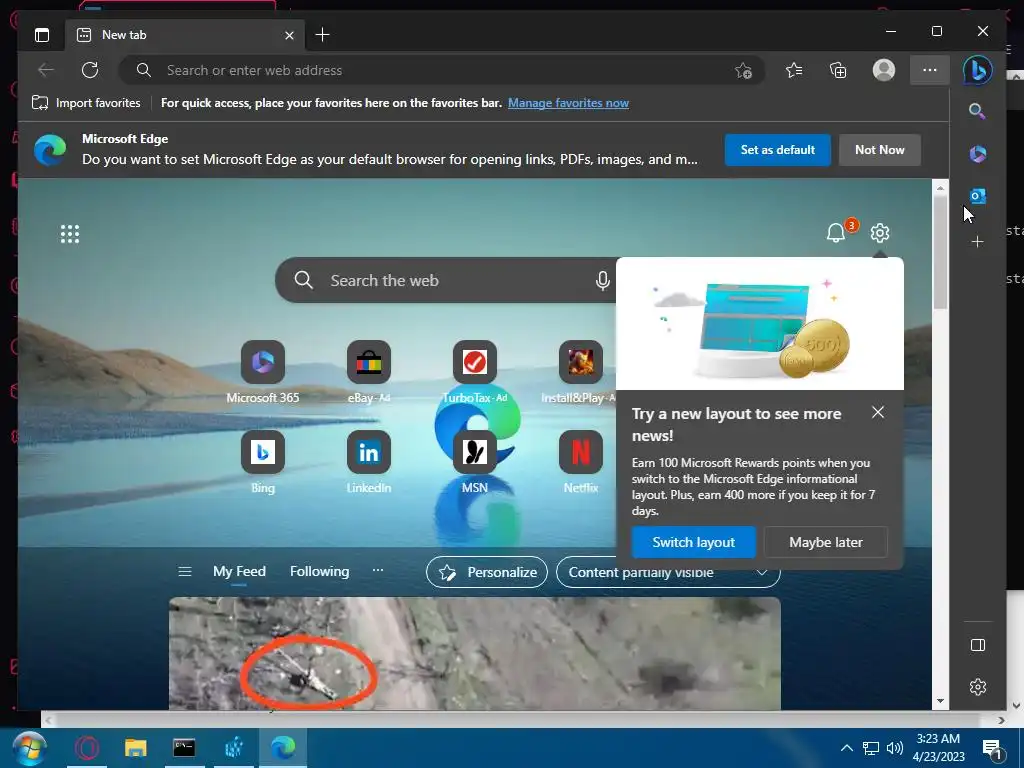Image resolution: width=1024 pixels, height=768 pixels.
Task: Focus the Search or enter web address bar
Action: (x=441, y=71)
